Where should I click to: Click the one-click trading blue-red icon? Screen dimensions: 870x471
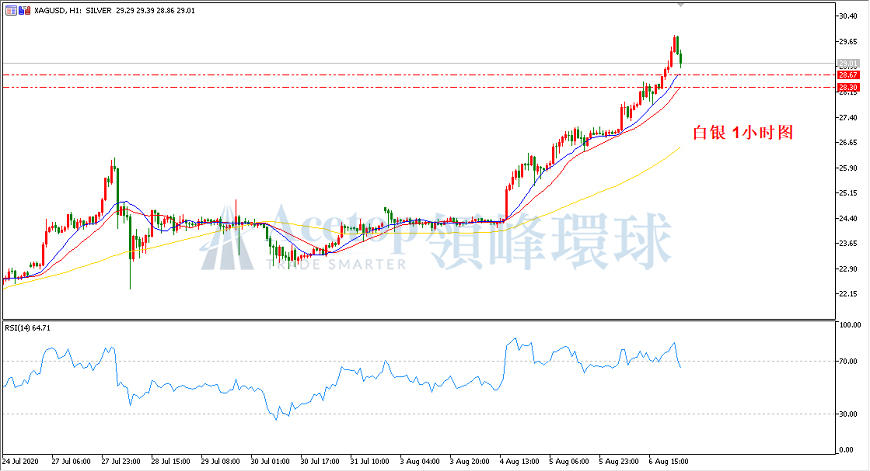24,10
